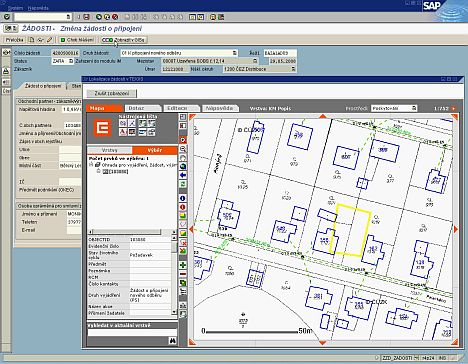Click the zoom-in magnifier icon on map toolbar
Viewport: 468px width, 364px height.
click(x=183, y=140)
